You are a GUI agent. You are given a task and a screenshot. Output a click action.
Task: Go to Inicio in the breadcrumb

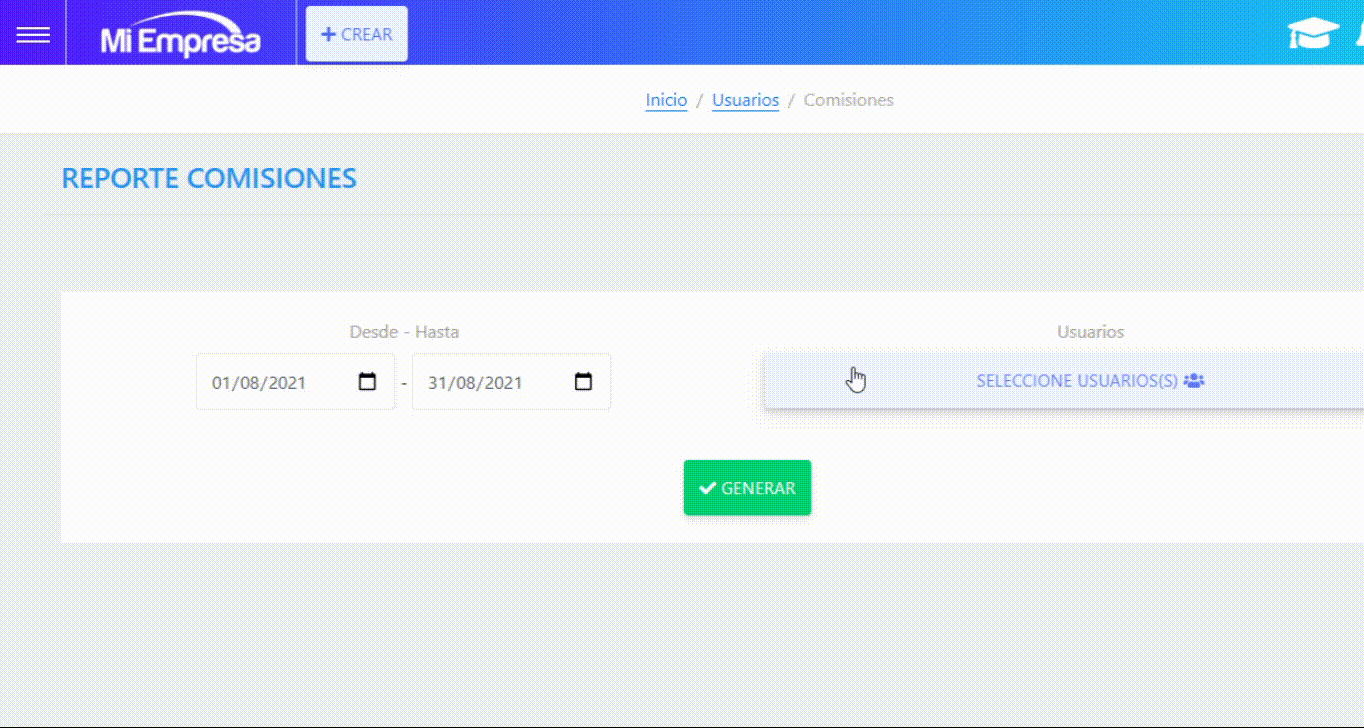(x=666, y=100)
